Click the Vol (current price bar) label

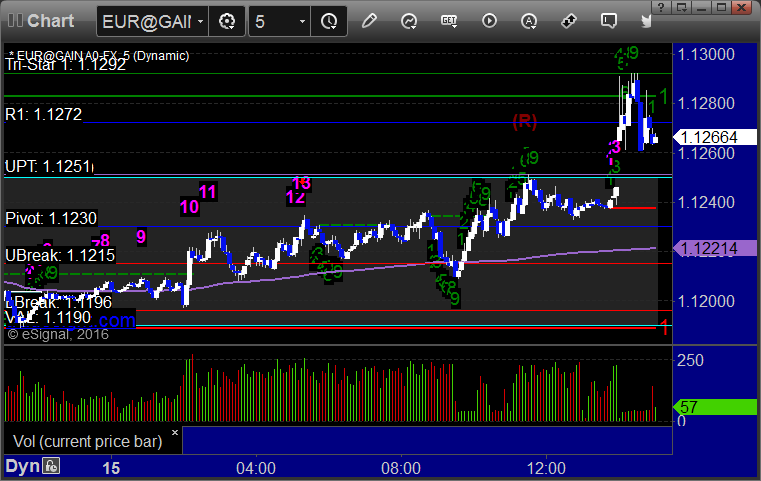coord(87,441)
